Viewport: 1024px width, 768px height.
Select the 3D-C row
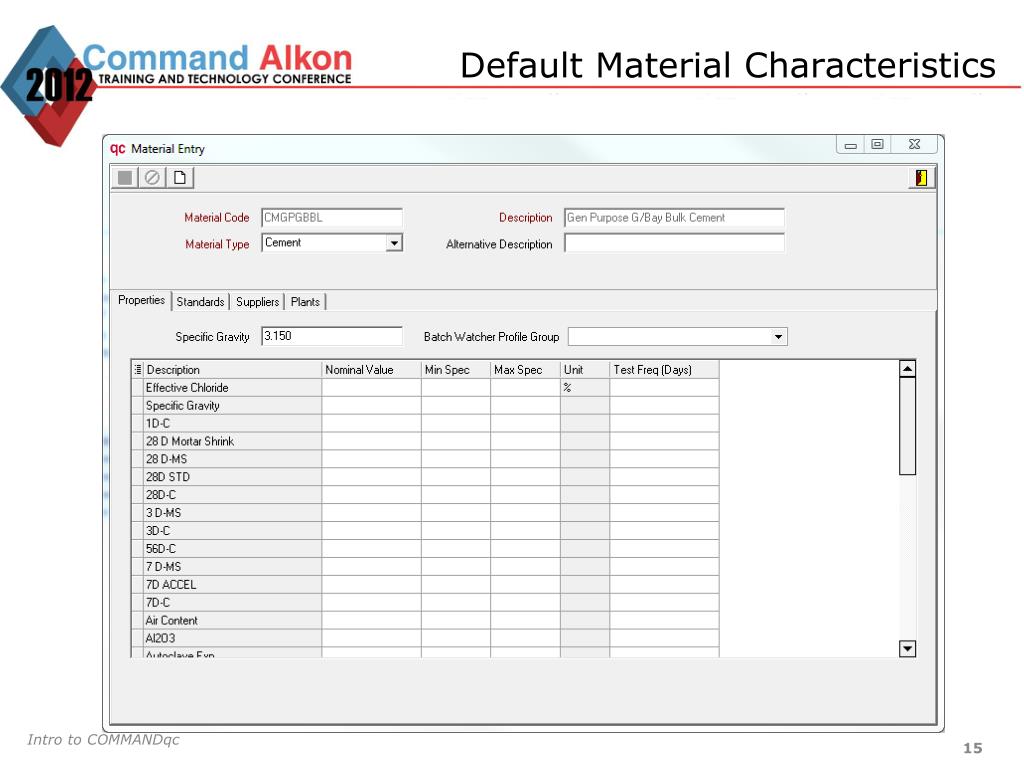[425, 531]
